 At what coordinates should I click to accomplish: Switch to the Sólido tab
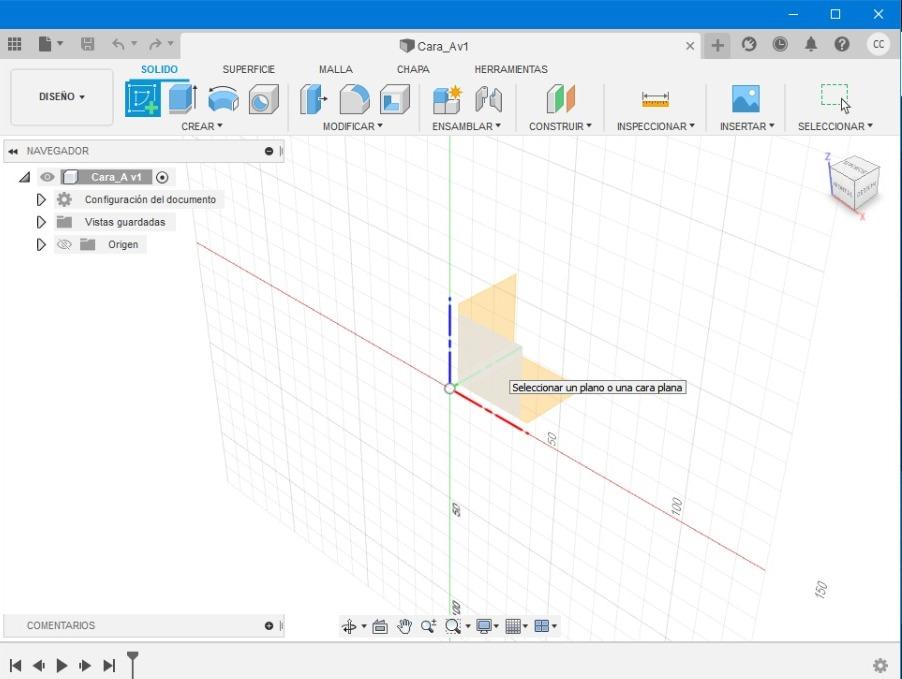point(159,69)
